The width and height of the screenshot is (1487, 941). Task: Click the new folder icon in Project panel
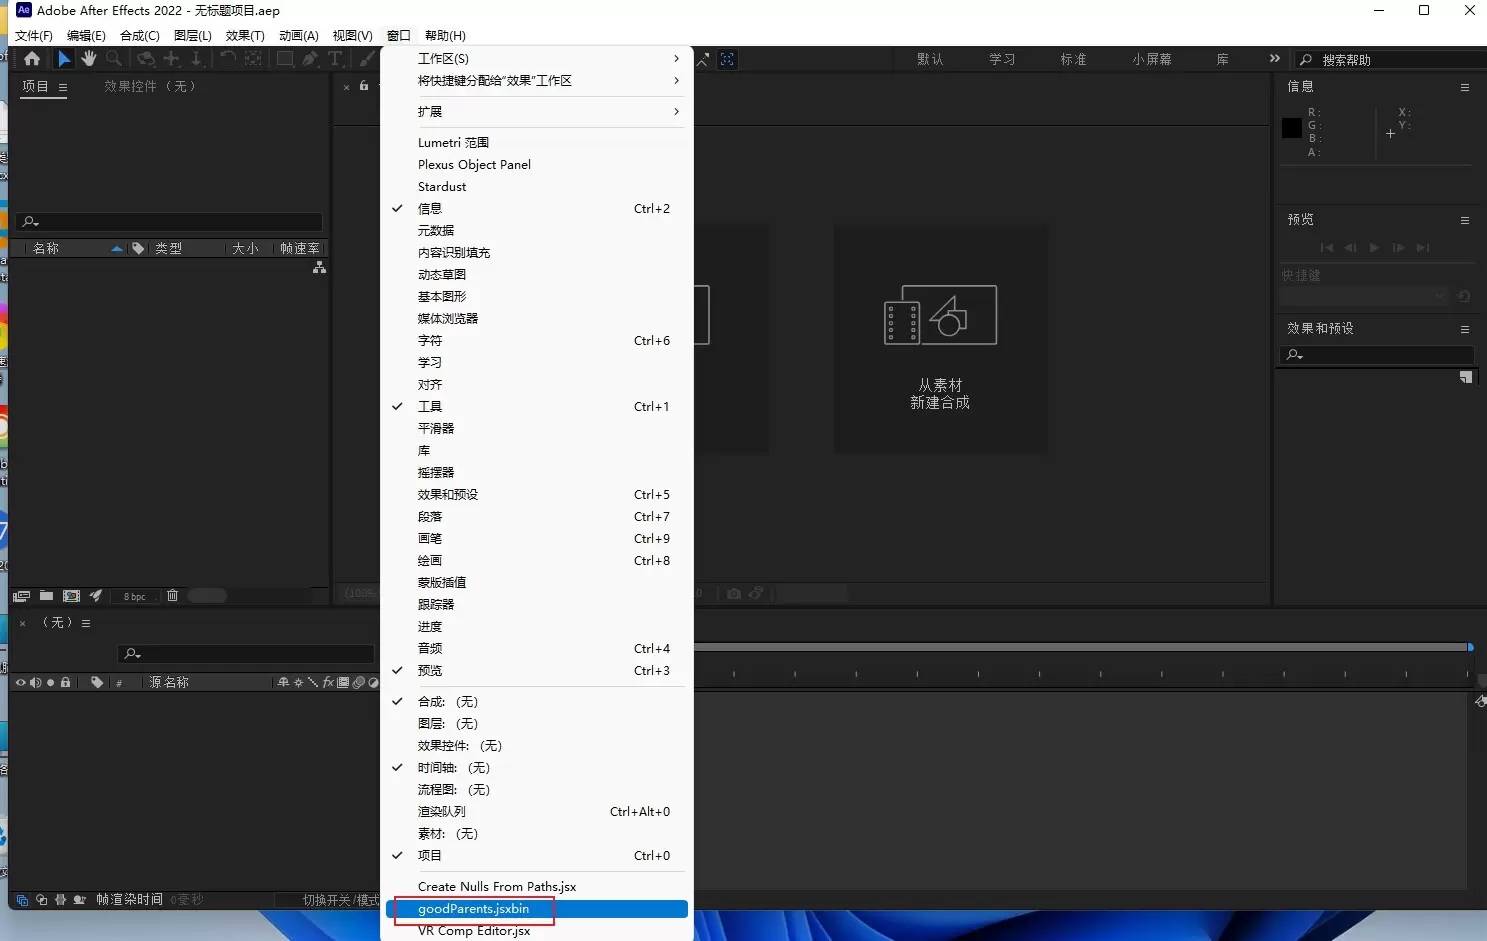(x=46, y=596)
